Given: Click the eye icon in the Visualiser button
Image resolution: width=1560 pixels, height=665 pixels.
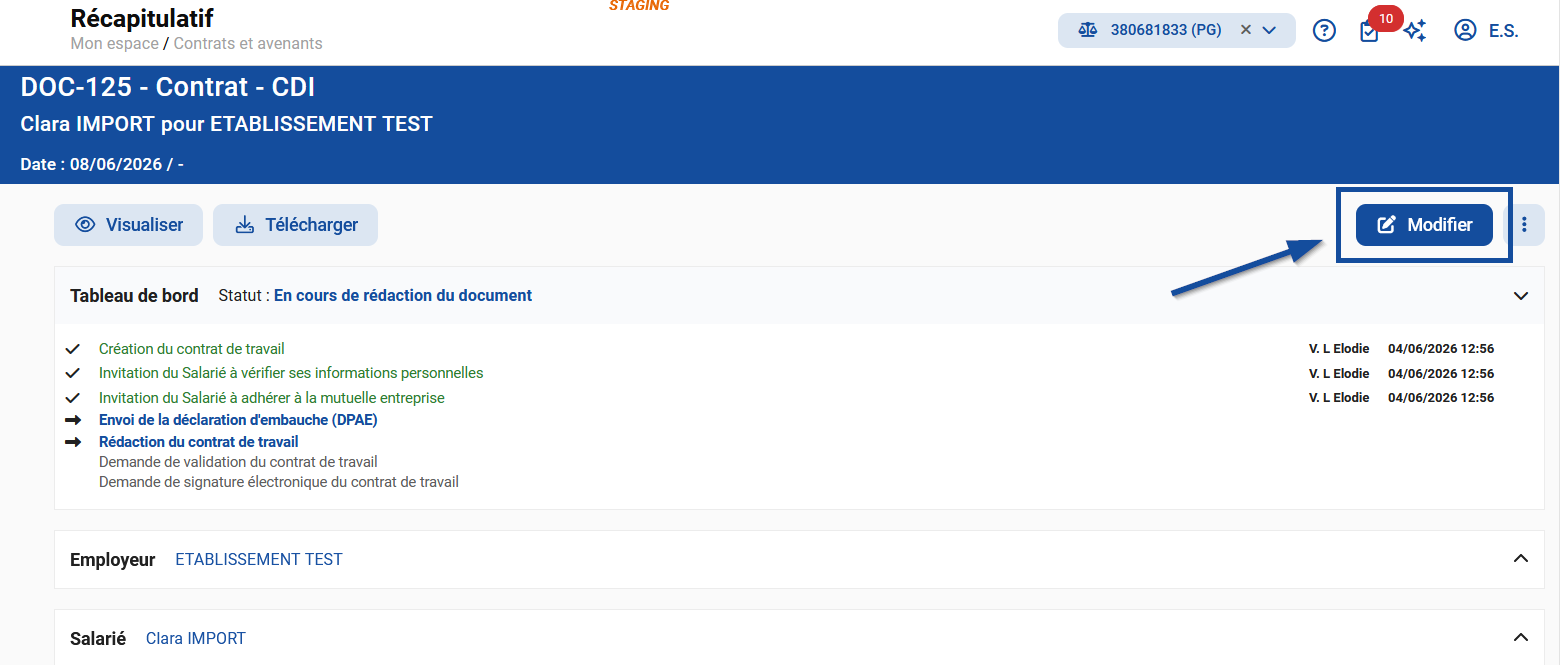Looking at the screenshot, I should 85,225.
